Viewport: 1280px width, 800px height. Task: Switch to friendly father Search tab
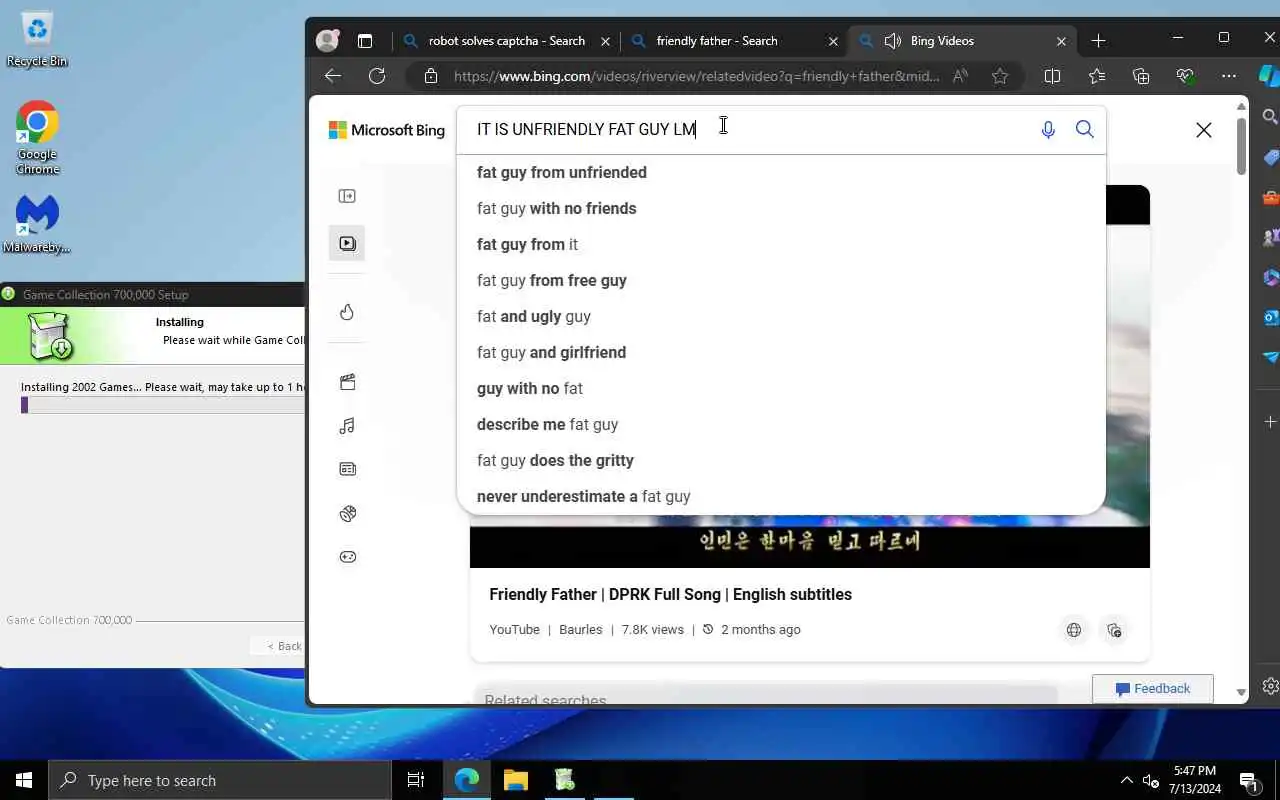[717, 41]
